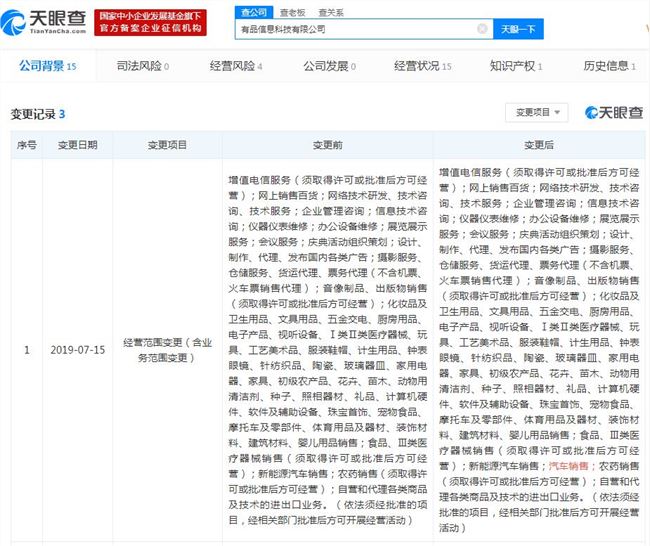
Task: Click row number 1 cell
Action: [27, 350]
